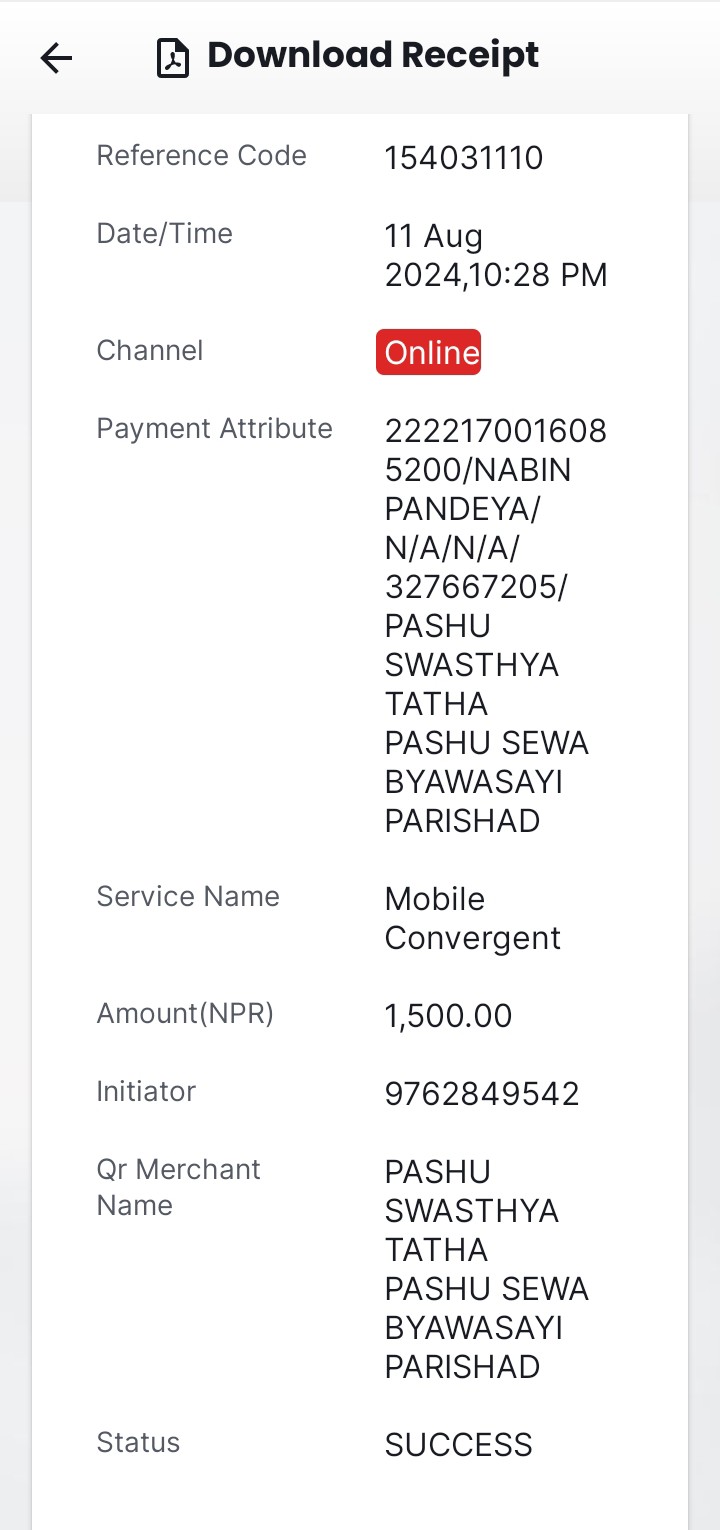Viewport: 720px width, 1530px height.
Task: Tap the PDF download receipt icon
Action: click(x=173, y=58)
